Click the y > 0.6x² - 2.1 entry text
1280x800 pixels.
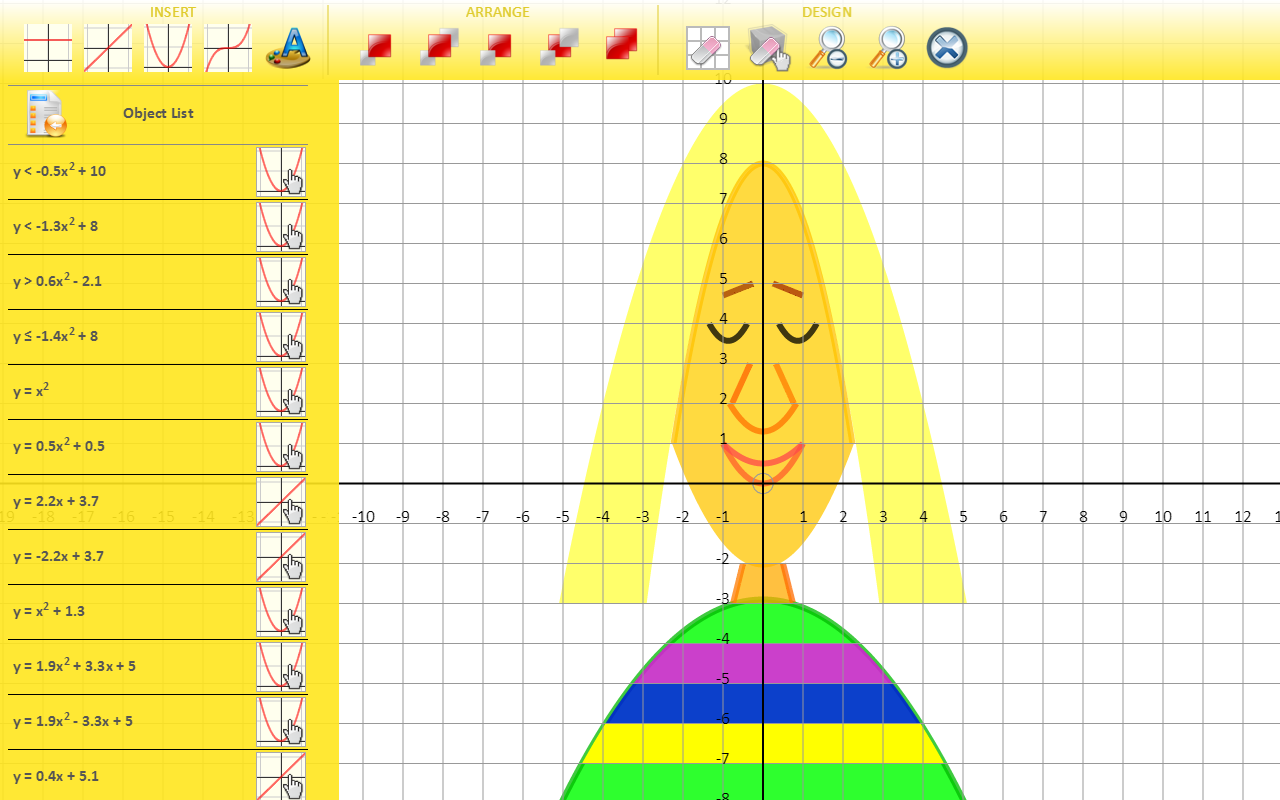click(57, 280)
